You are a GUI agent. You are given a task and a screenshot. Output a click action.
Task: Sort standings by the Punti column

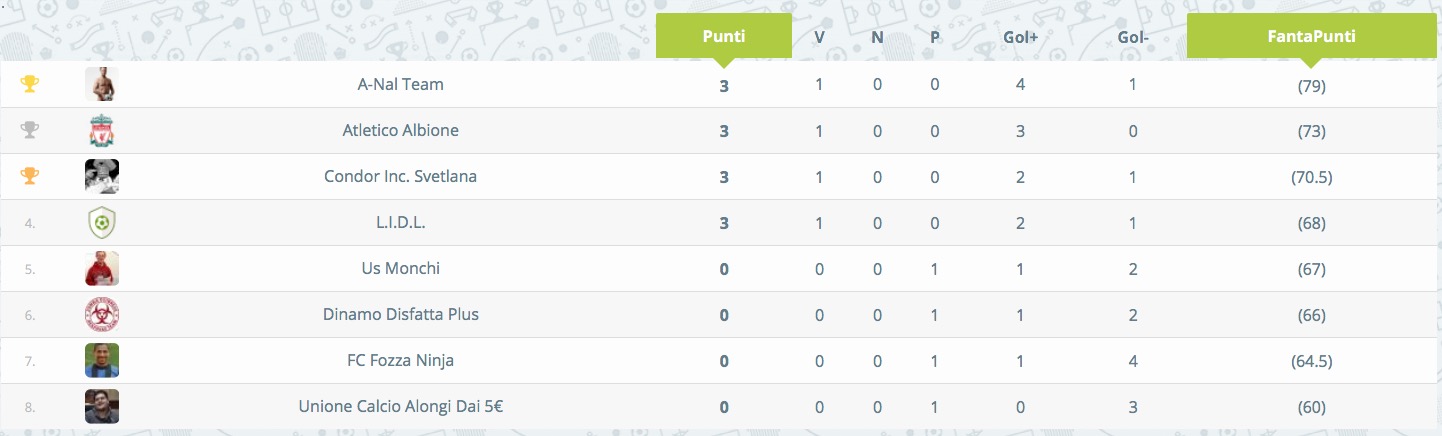[x=724, y=36]
